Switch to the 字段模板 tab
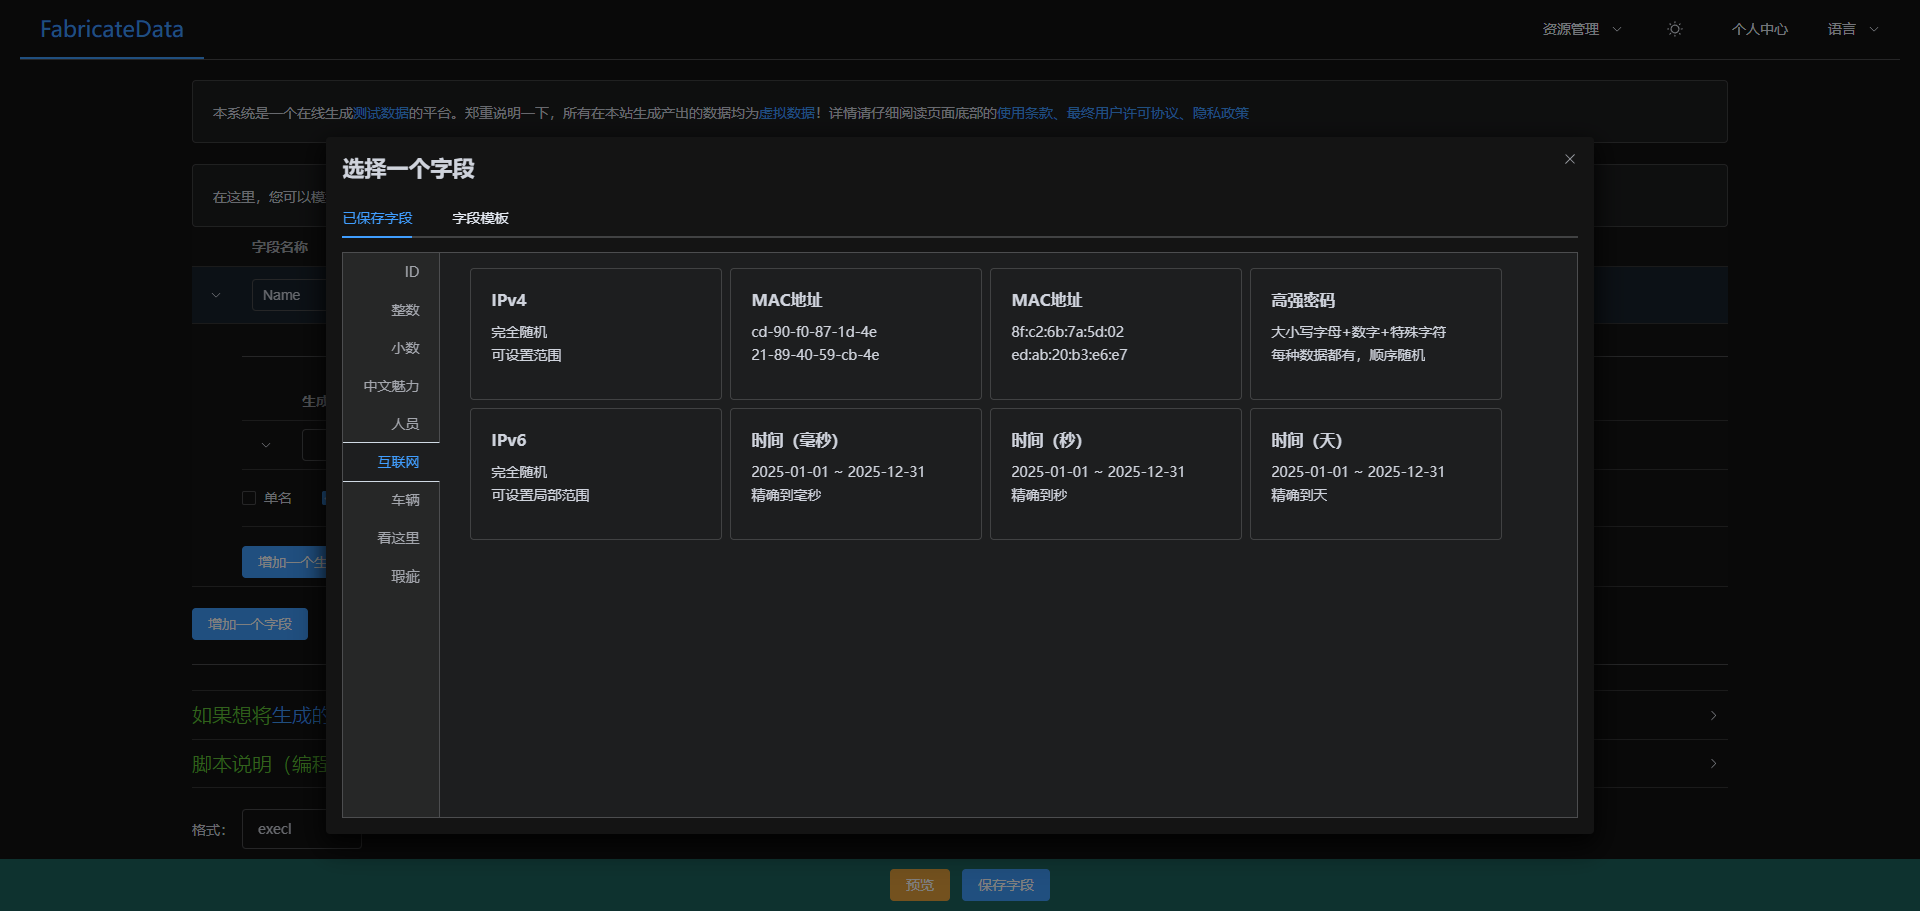1920x911 pixels. click(x=480, y=218)
